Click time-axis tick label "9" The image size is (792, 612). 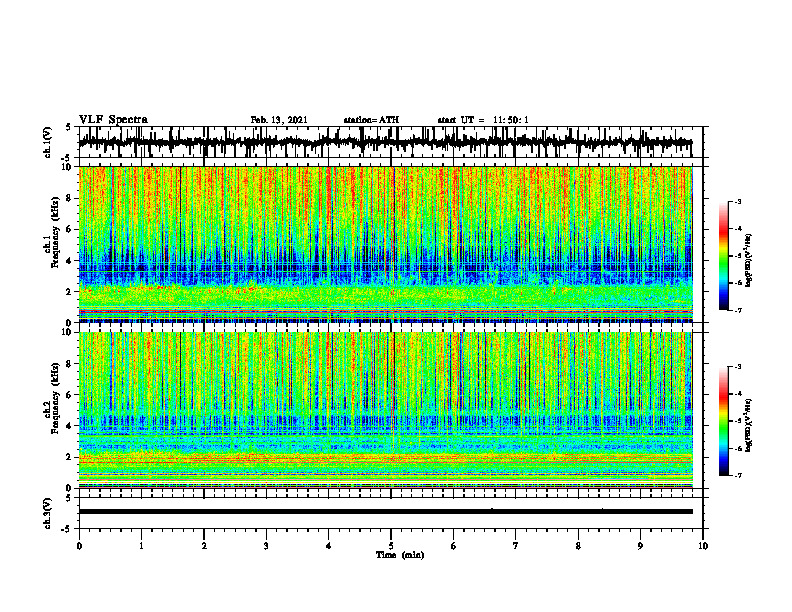pos(640,546)
